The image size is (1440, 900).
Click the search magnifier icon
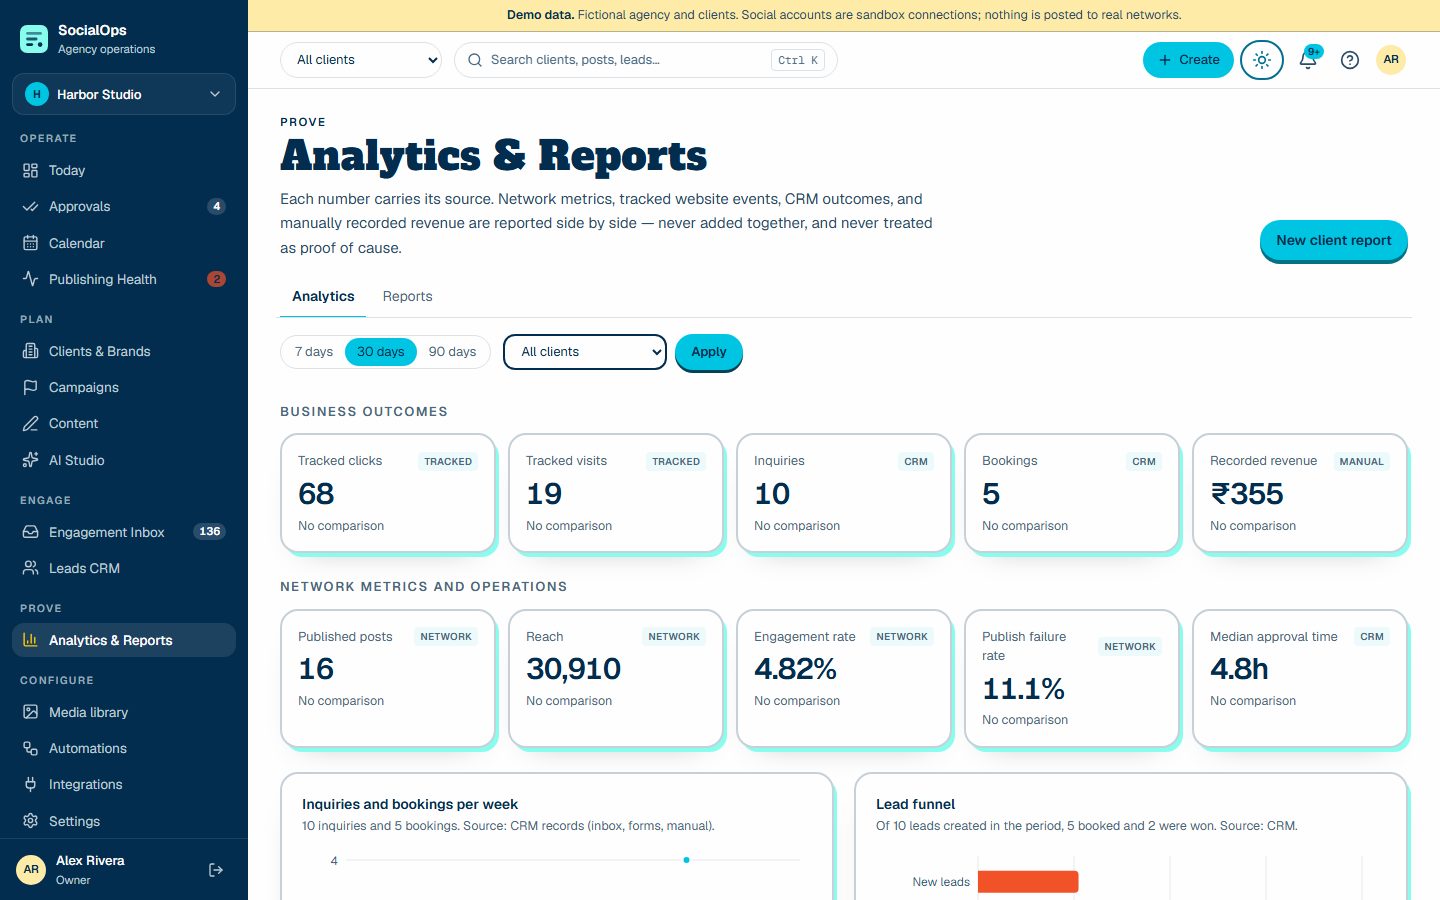475,60
